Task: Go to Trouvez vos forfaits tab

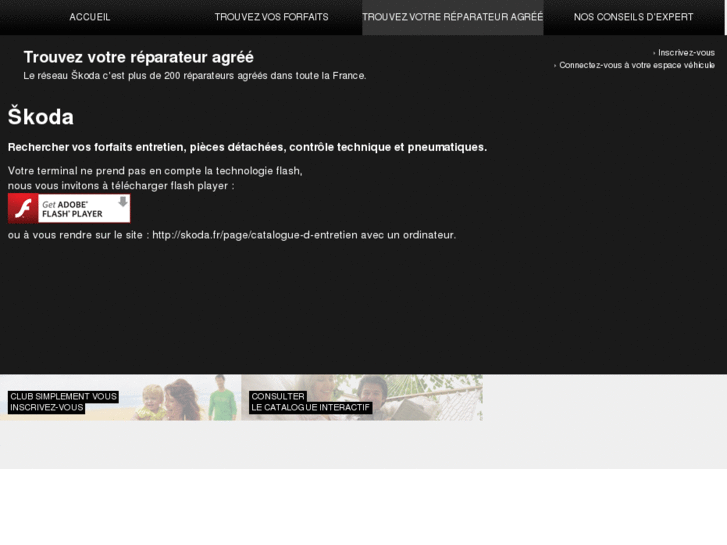Action: 271,17
